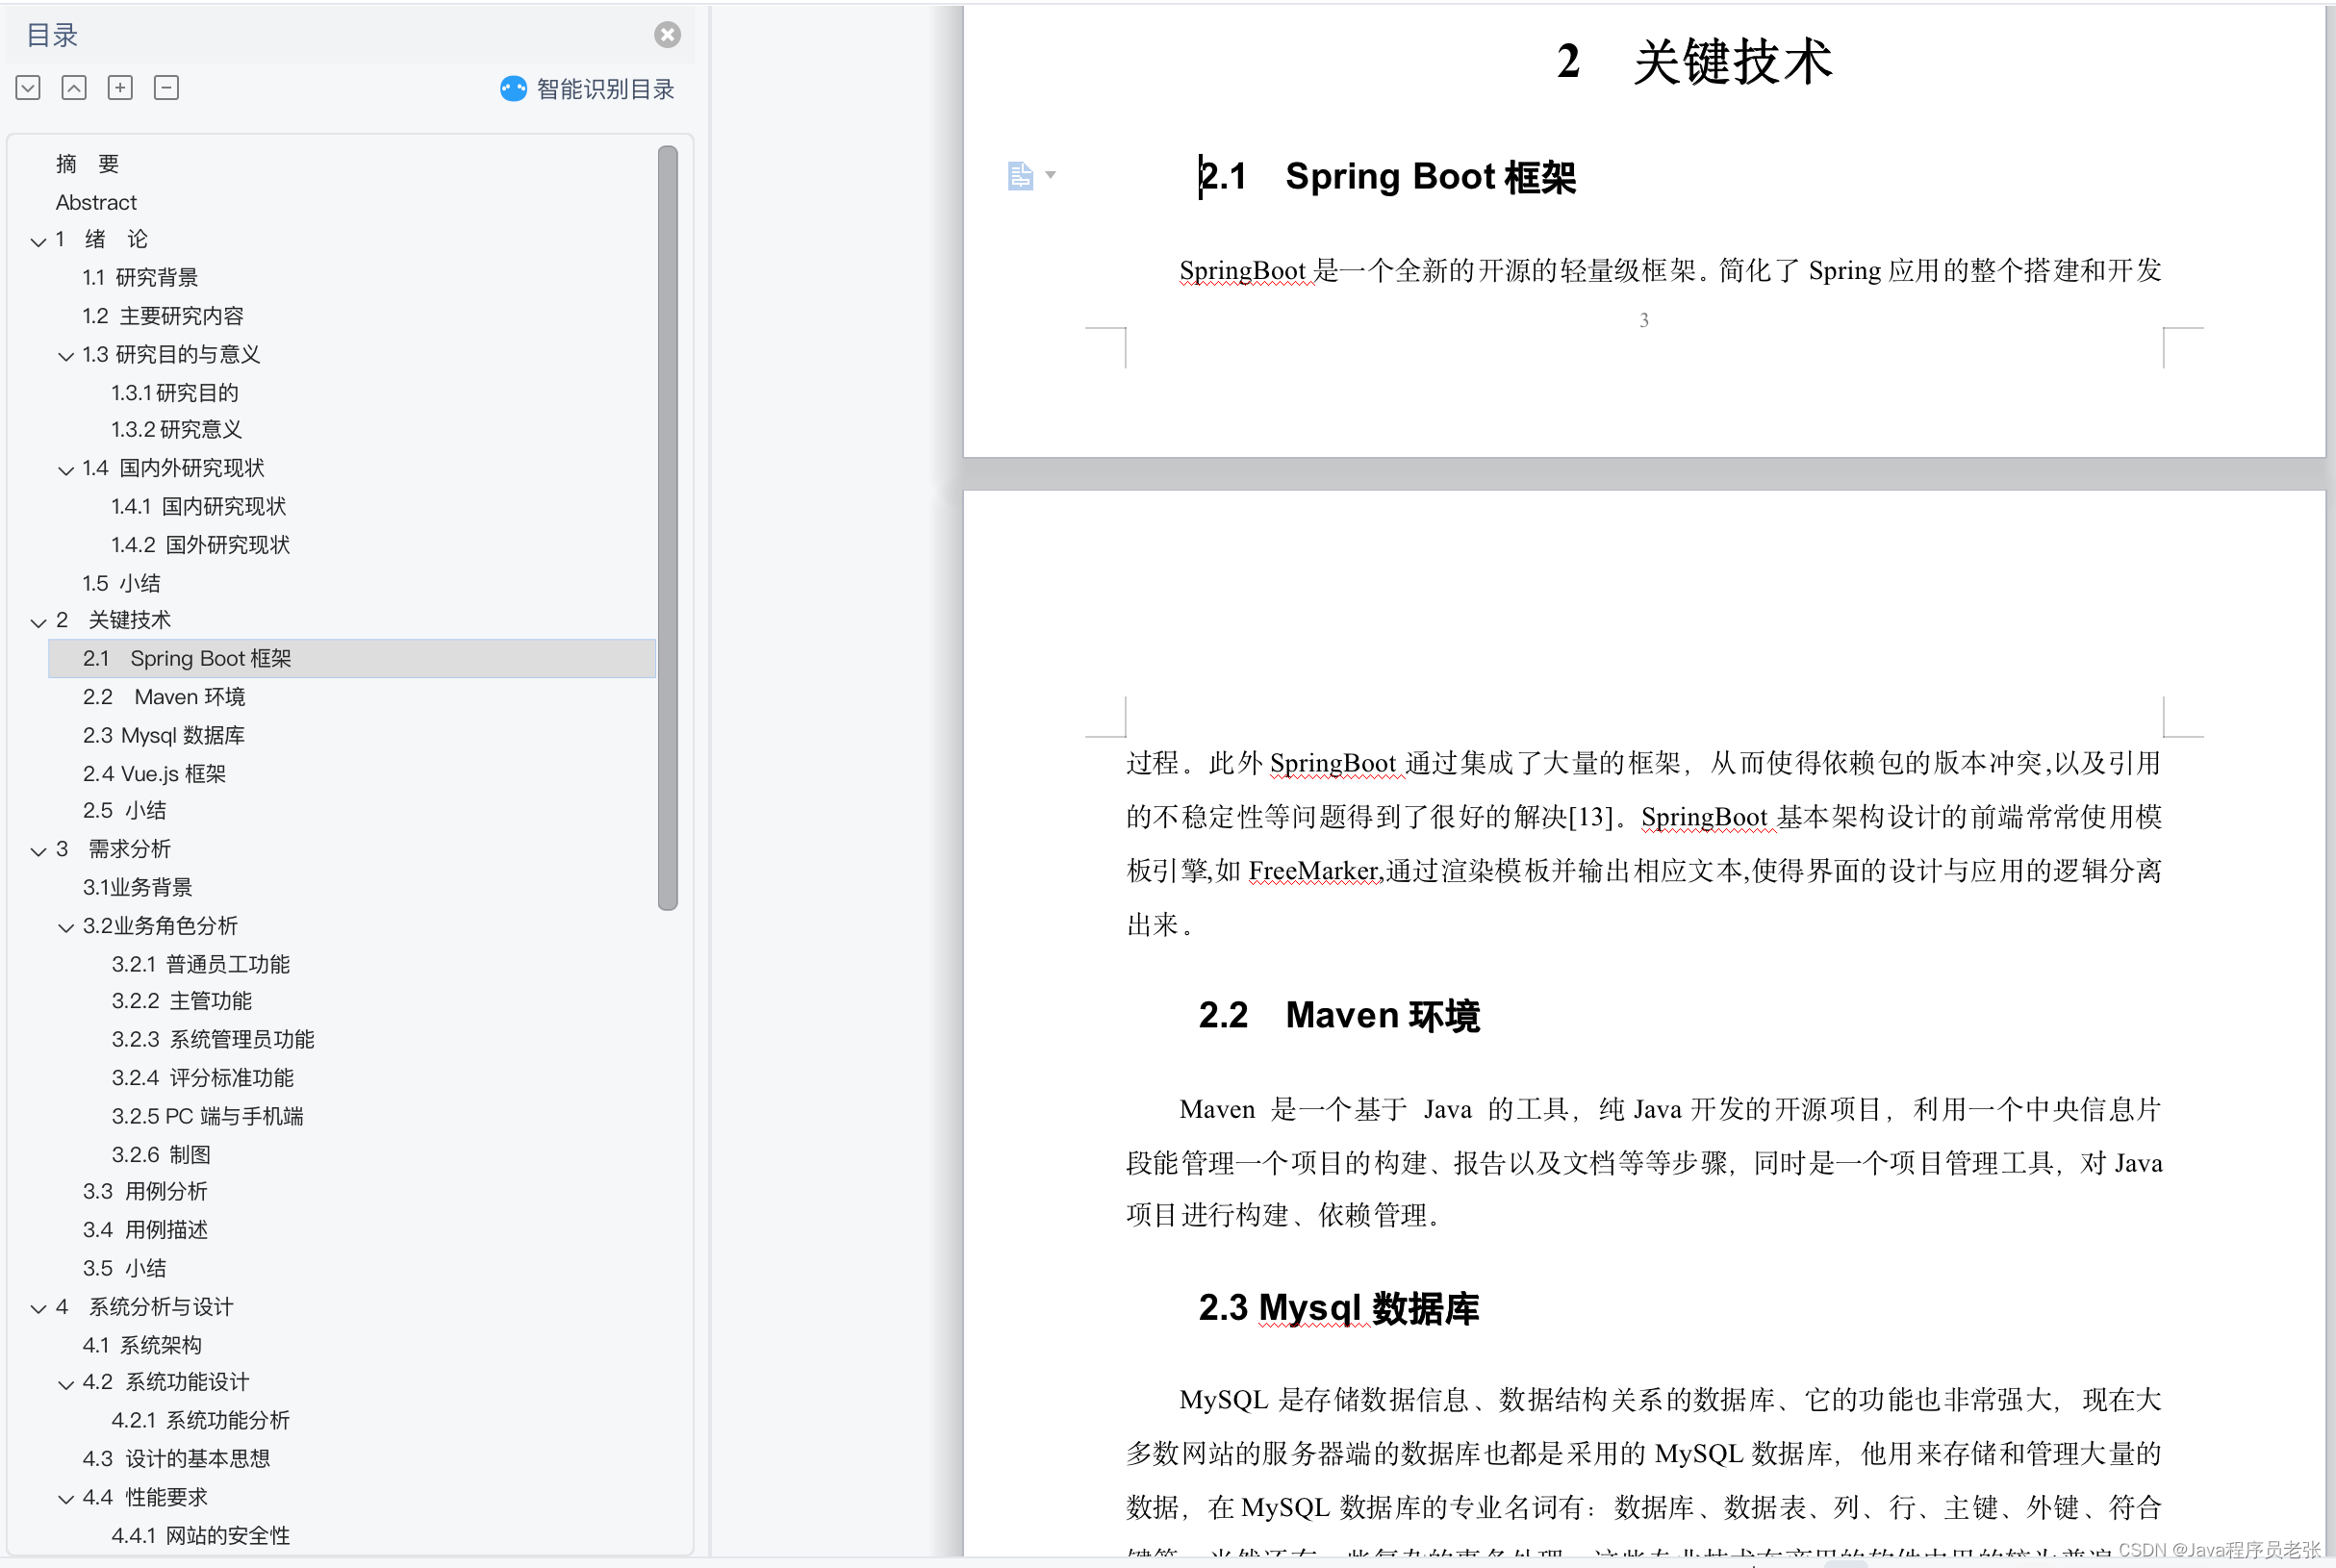
Task: Open dropdown arrow next to document icon
Action: pos(1050,175)
